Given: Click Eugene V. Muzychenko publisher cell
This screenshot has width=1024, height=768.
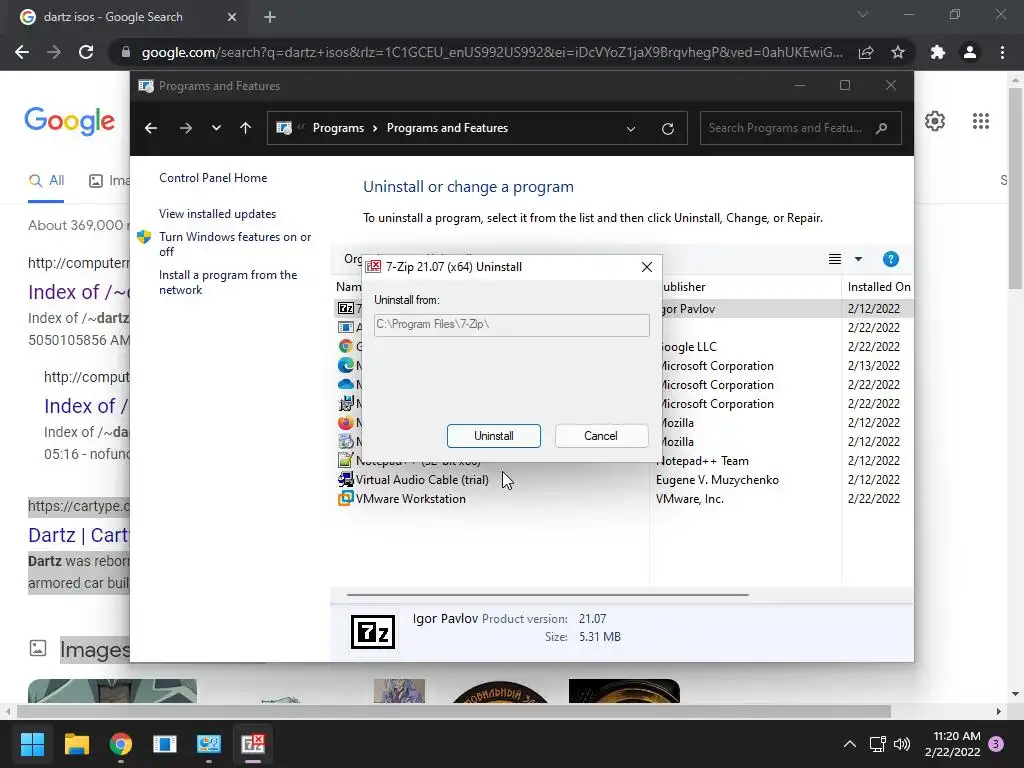Looking at the screenshot, I should pyautogui.click(x=717, y=480).
